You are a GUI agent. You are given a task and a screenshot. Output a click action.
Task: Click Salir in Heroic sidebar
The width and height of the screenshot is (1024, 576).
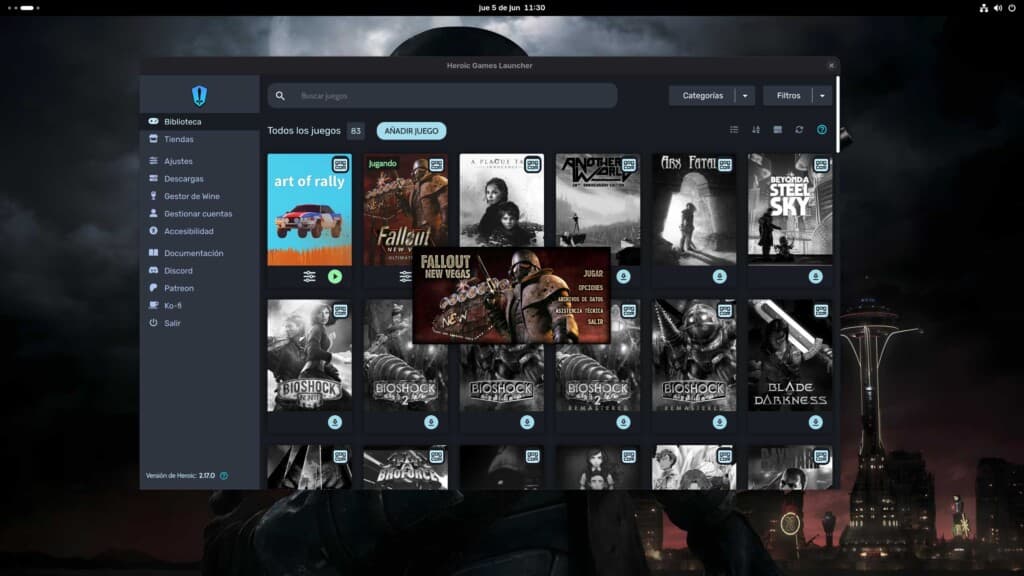(x=199, y=323)
